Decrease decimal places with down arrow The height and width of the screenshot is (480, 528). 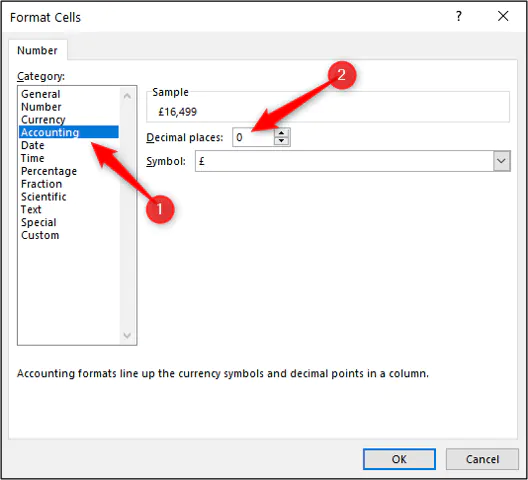pos(281,141)
